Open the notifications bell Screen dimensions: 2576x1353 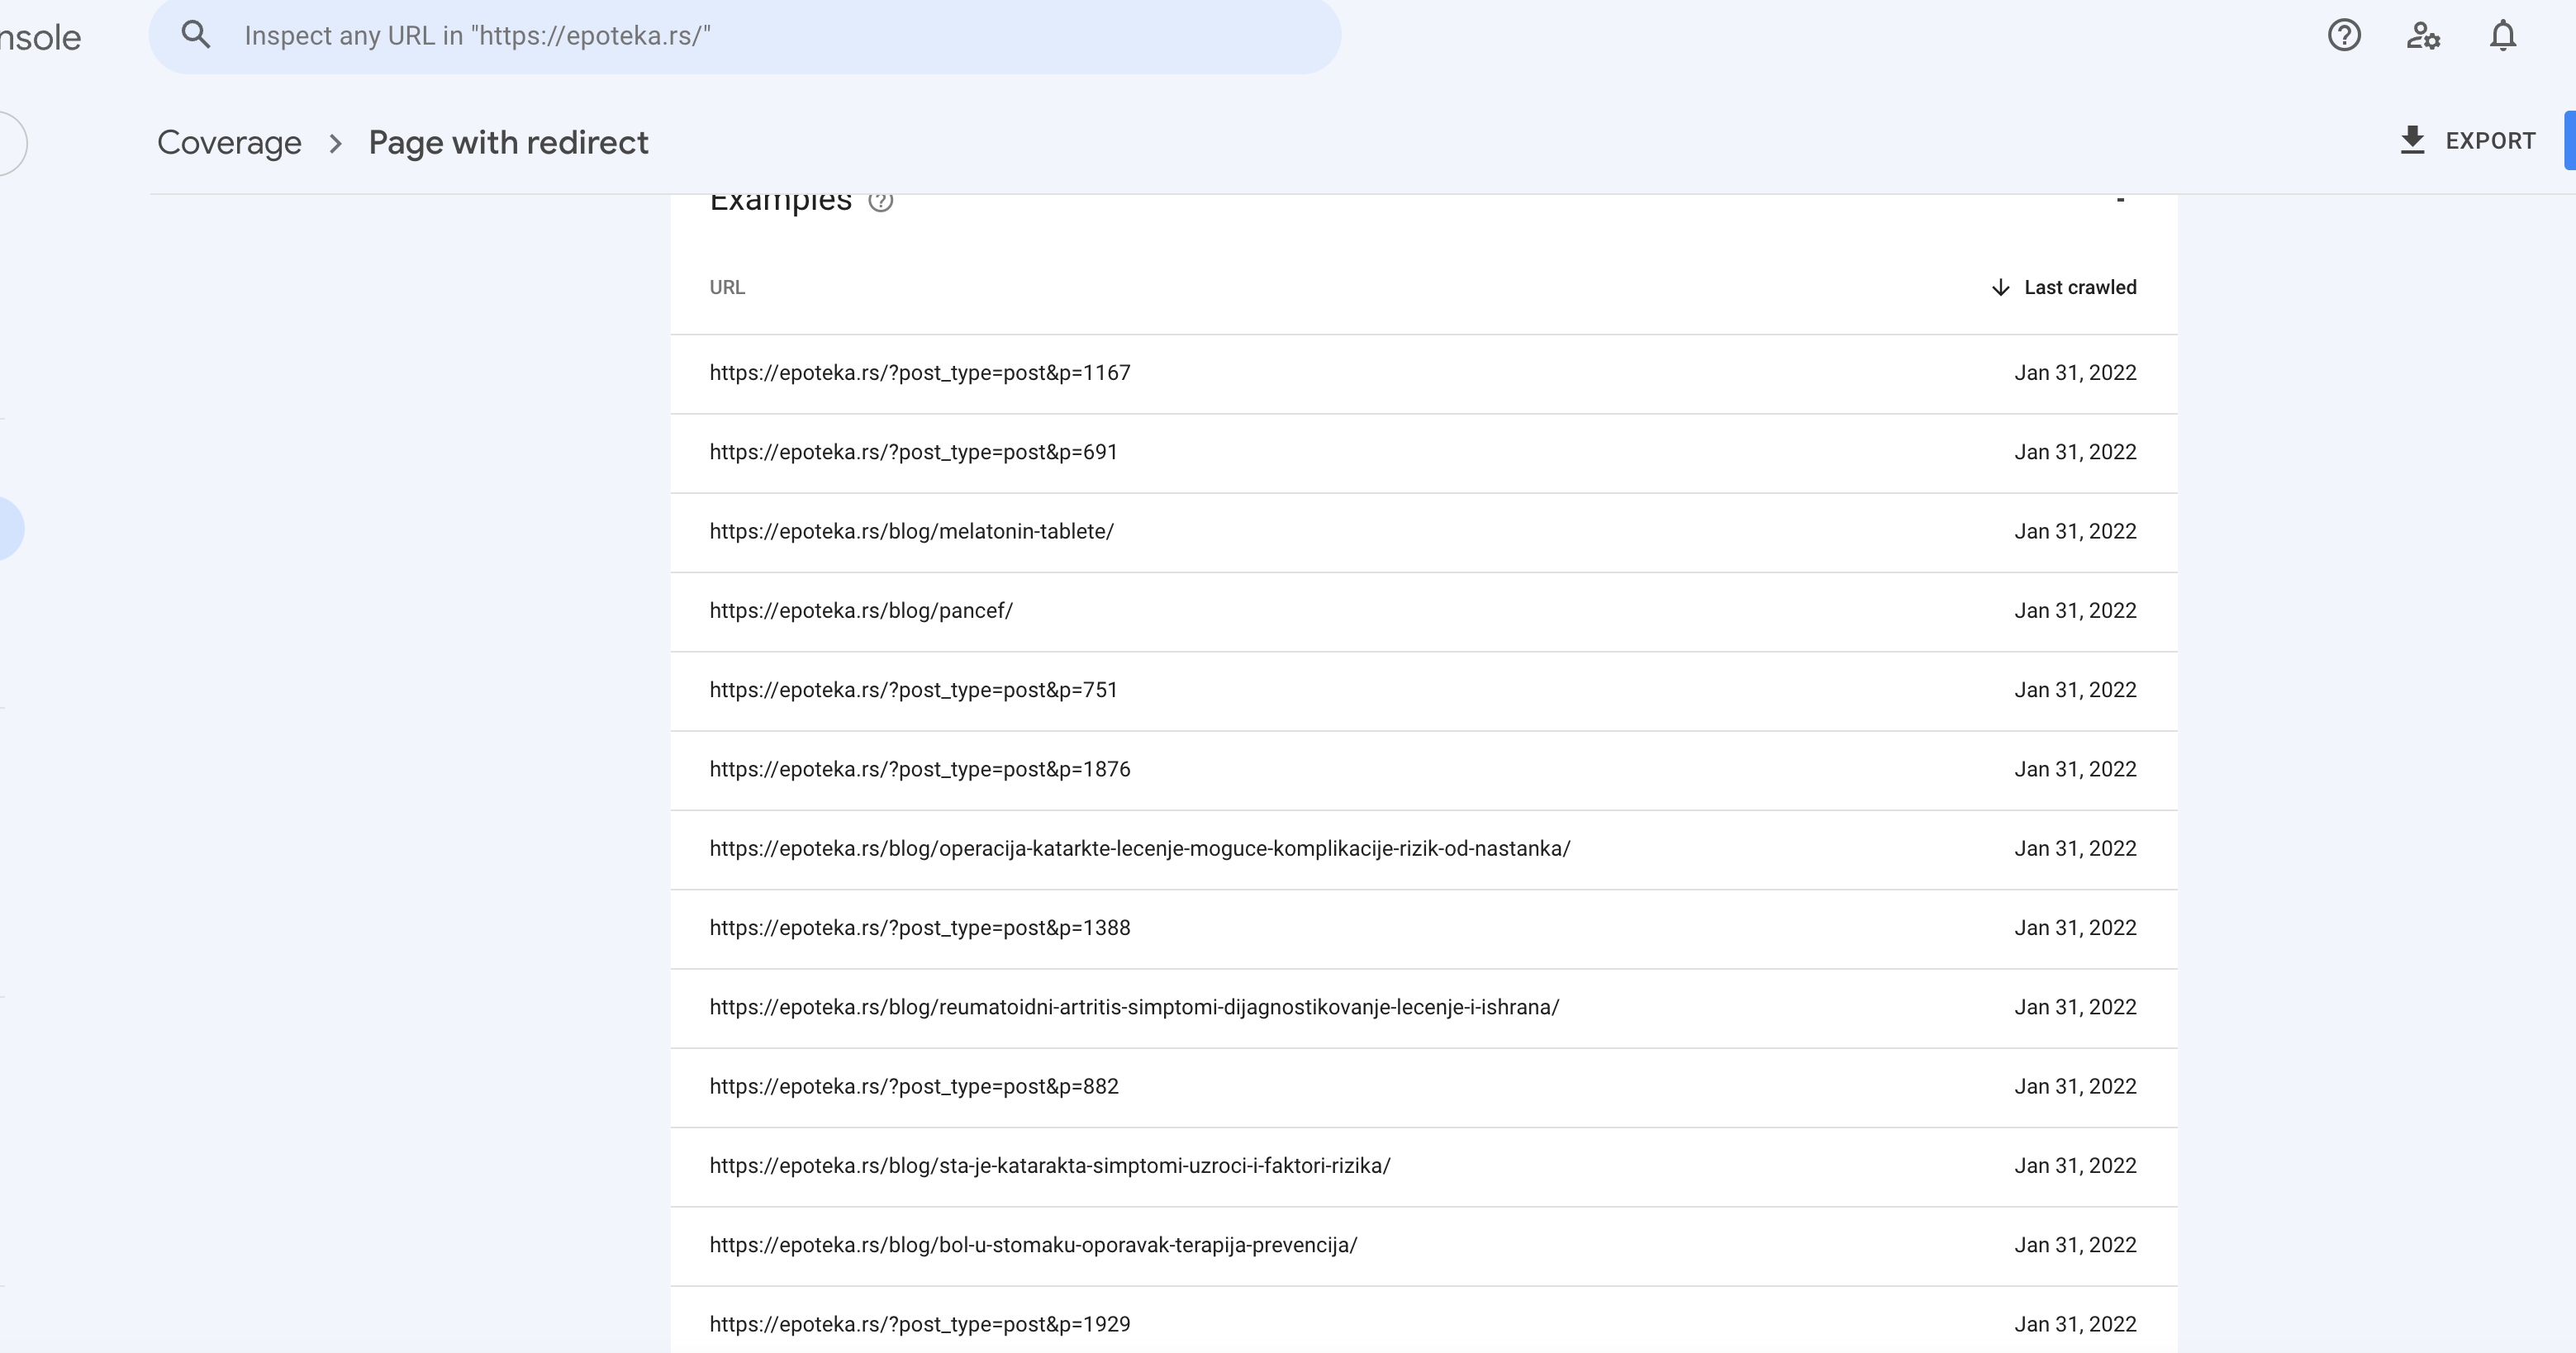2502,36
